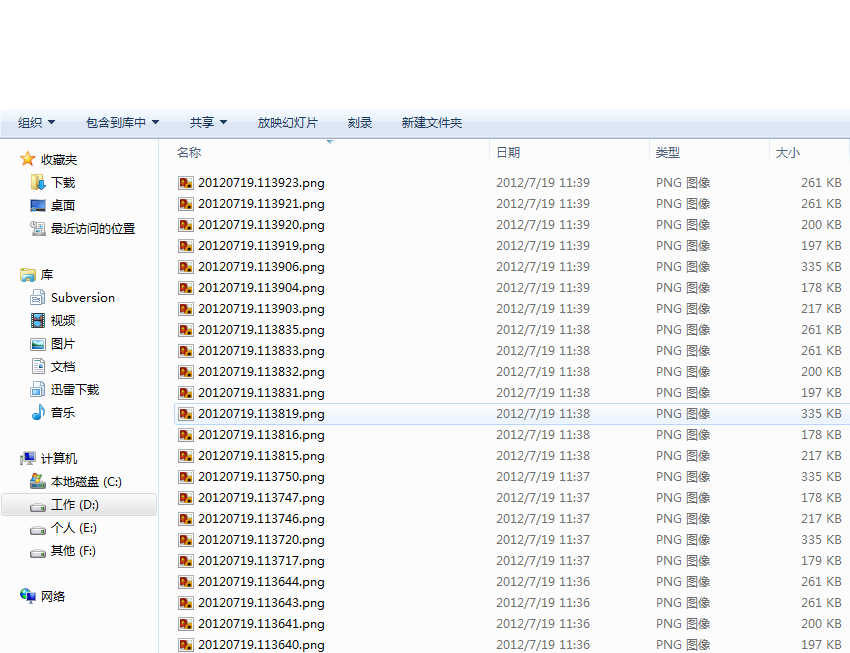Open the Subversion library icon
Viewport: 850px width, 653px height.
(x=38, y=298)
